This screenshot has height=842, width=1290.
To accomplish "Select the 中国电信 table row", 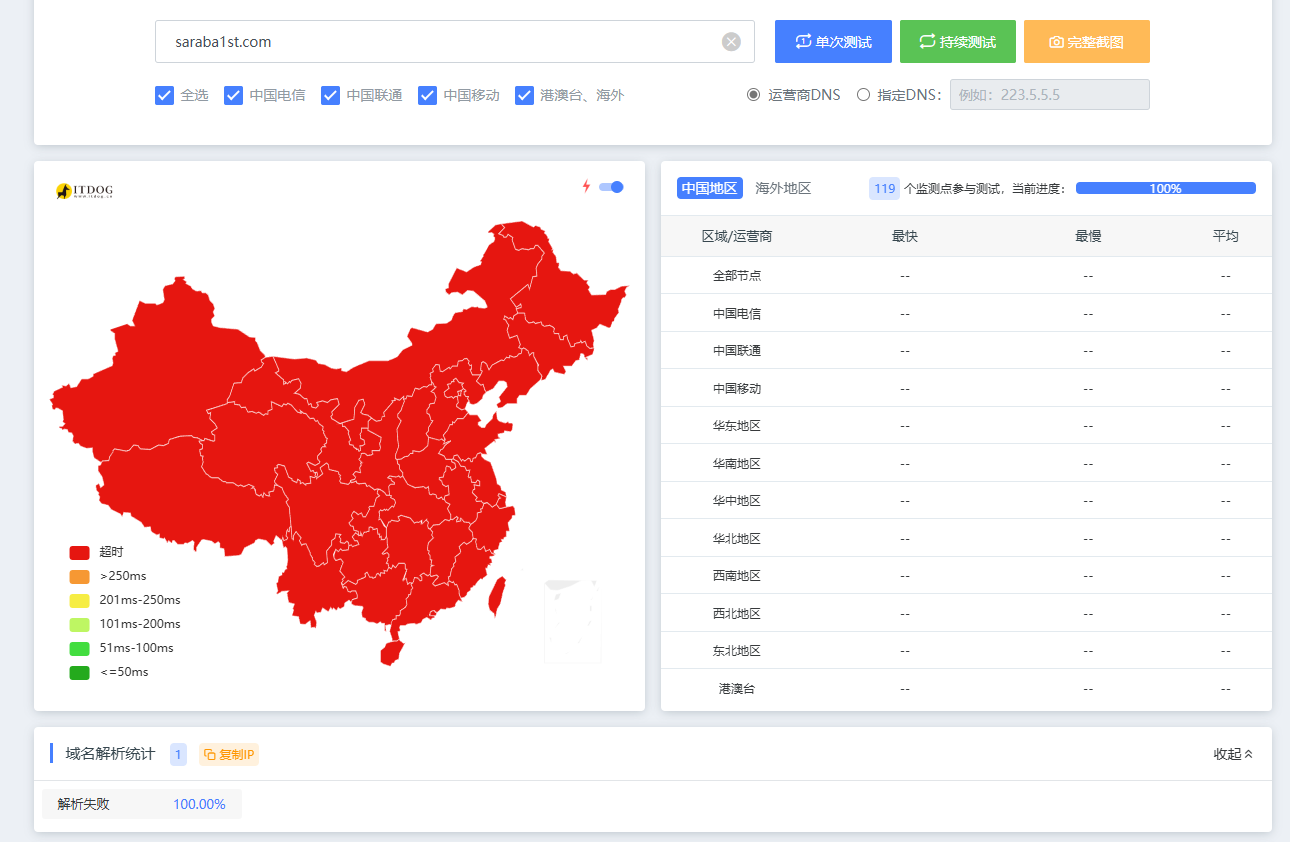I will click(966, 313).
